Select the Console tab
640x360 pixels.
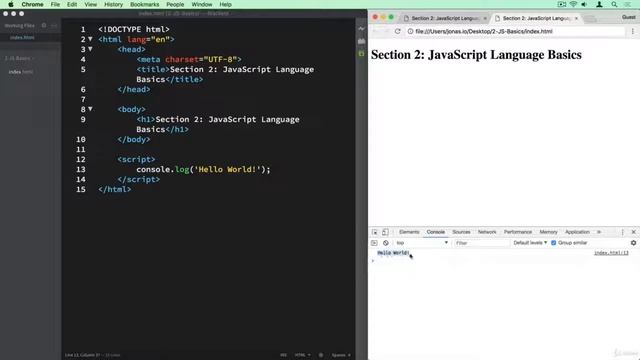(x=436, y=232)
